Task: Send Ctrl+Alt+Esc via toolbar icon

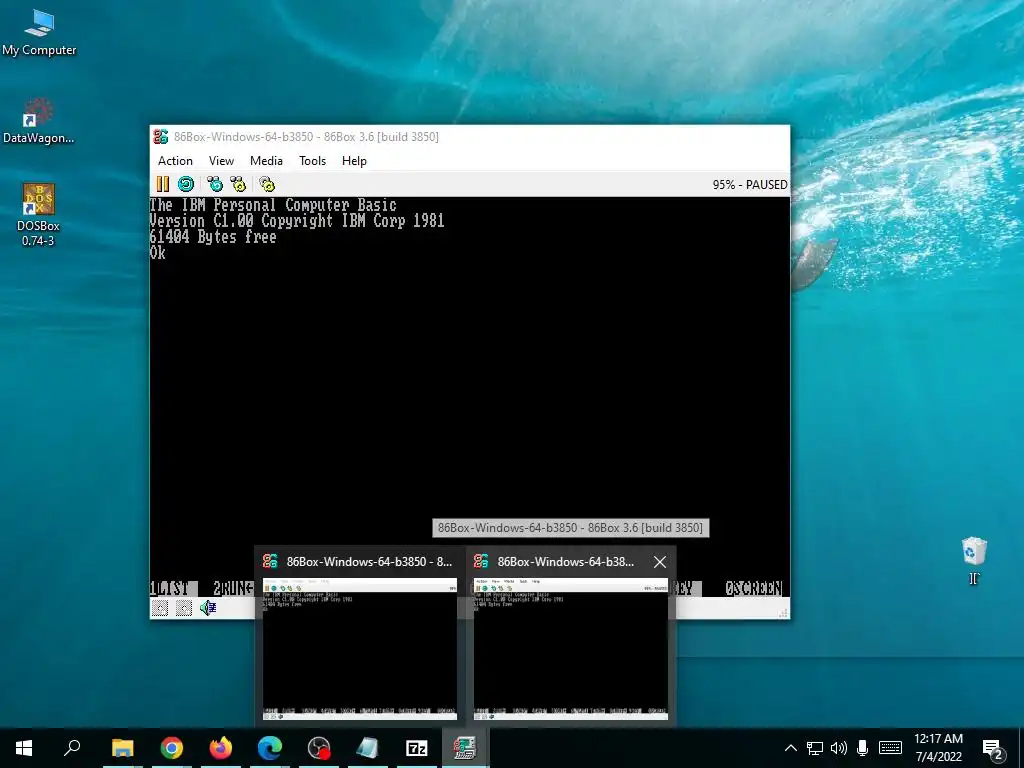Action: [x=238, y=184]
